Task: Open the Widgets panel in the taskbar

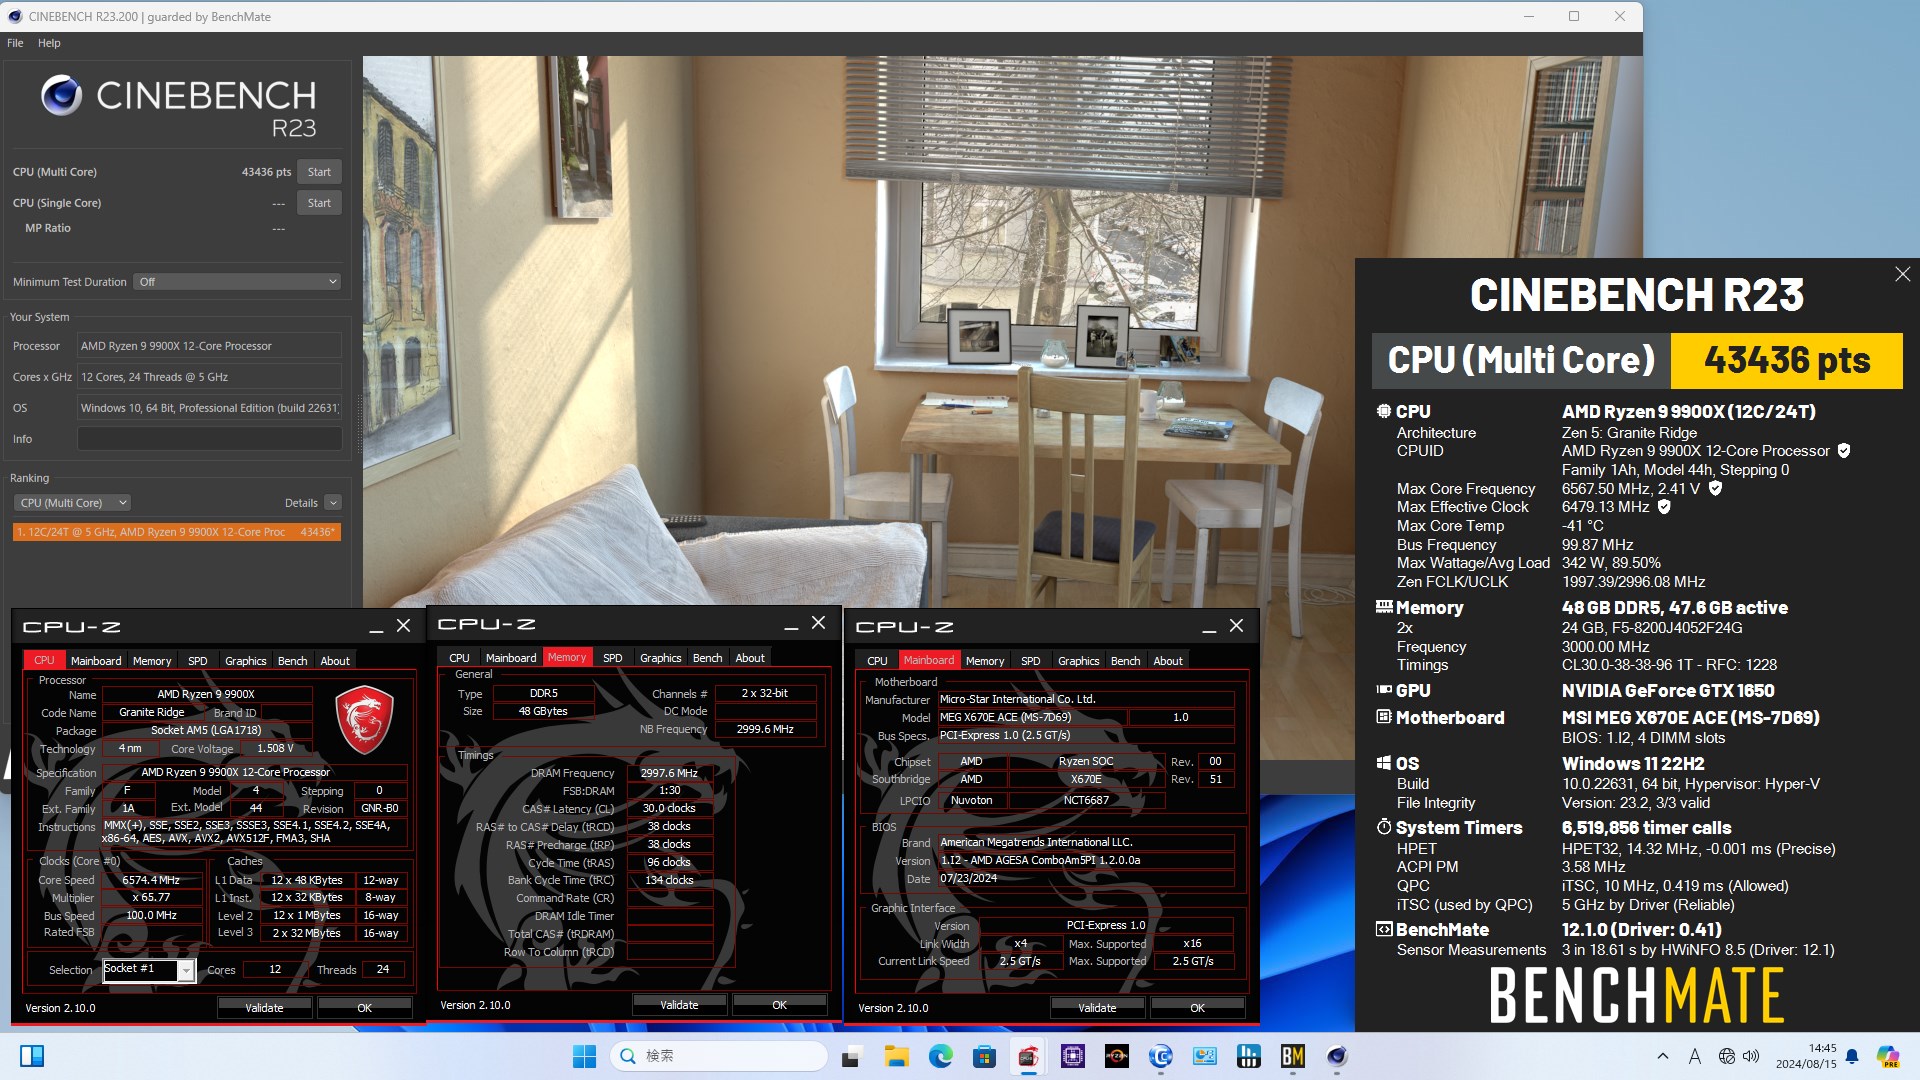Action: pyautogui.click(x=32, y=1056)
